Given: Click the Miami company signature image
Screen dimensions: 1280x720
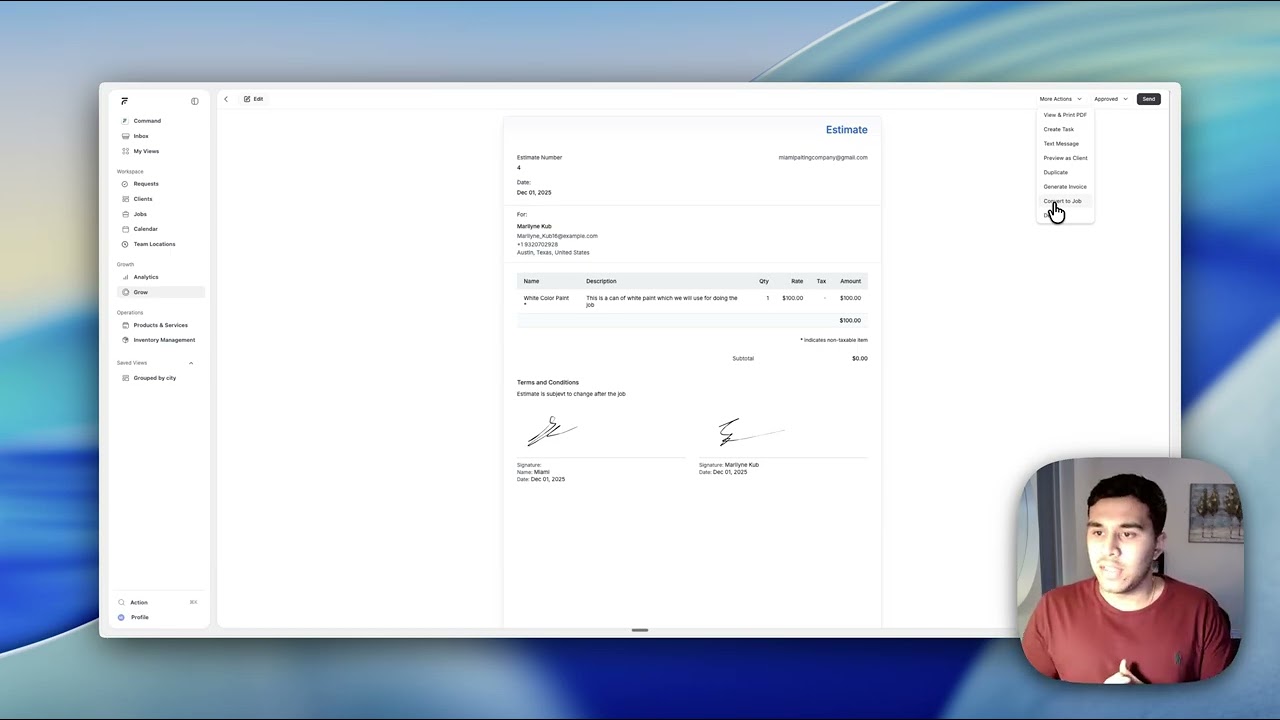Looking at the screenshot, I should coord(552,432).
